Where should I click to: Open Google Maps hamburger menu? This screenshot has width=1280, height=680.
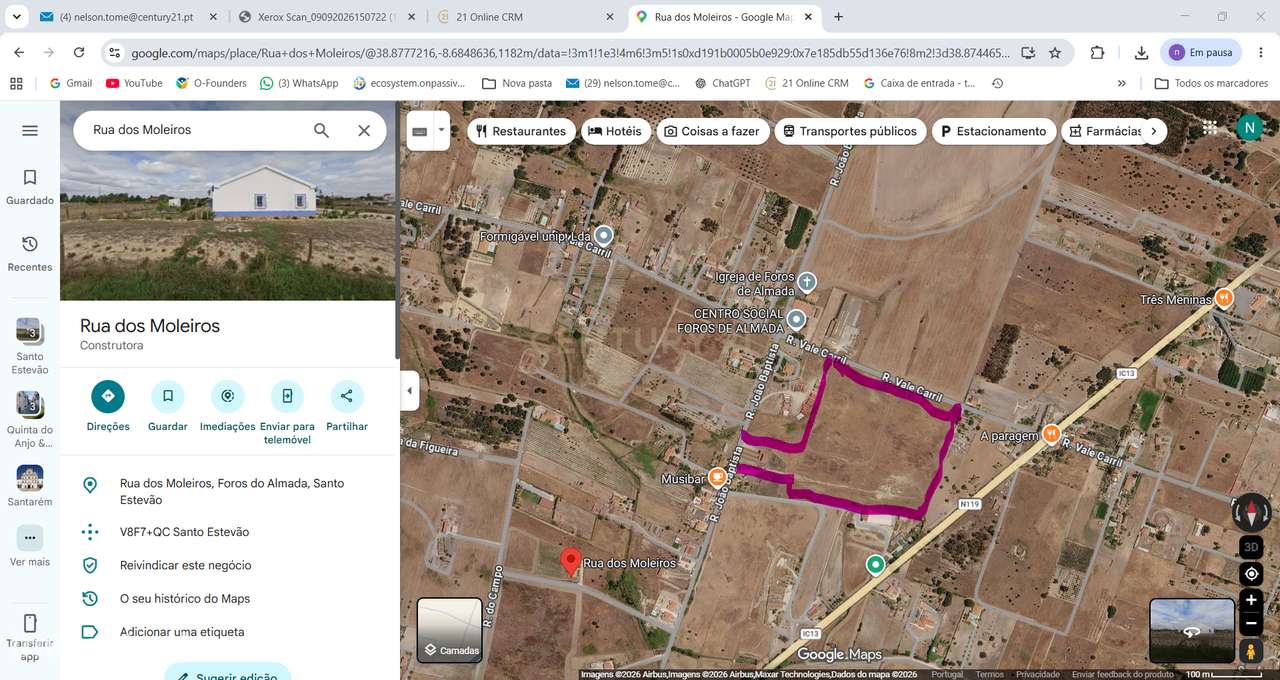pyautogui.click(x=30, y=131)
